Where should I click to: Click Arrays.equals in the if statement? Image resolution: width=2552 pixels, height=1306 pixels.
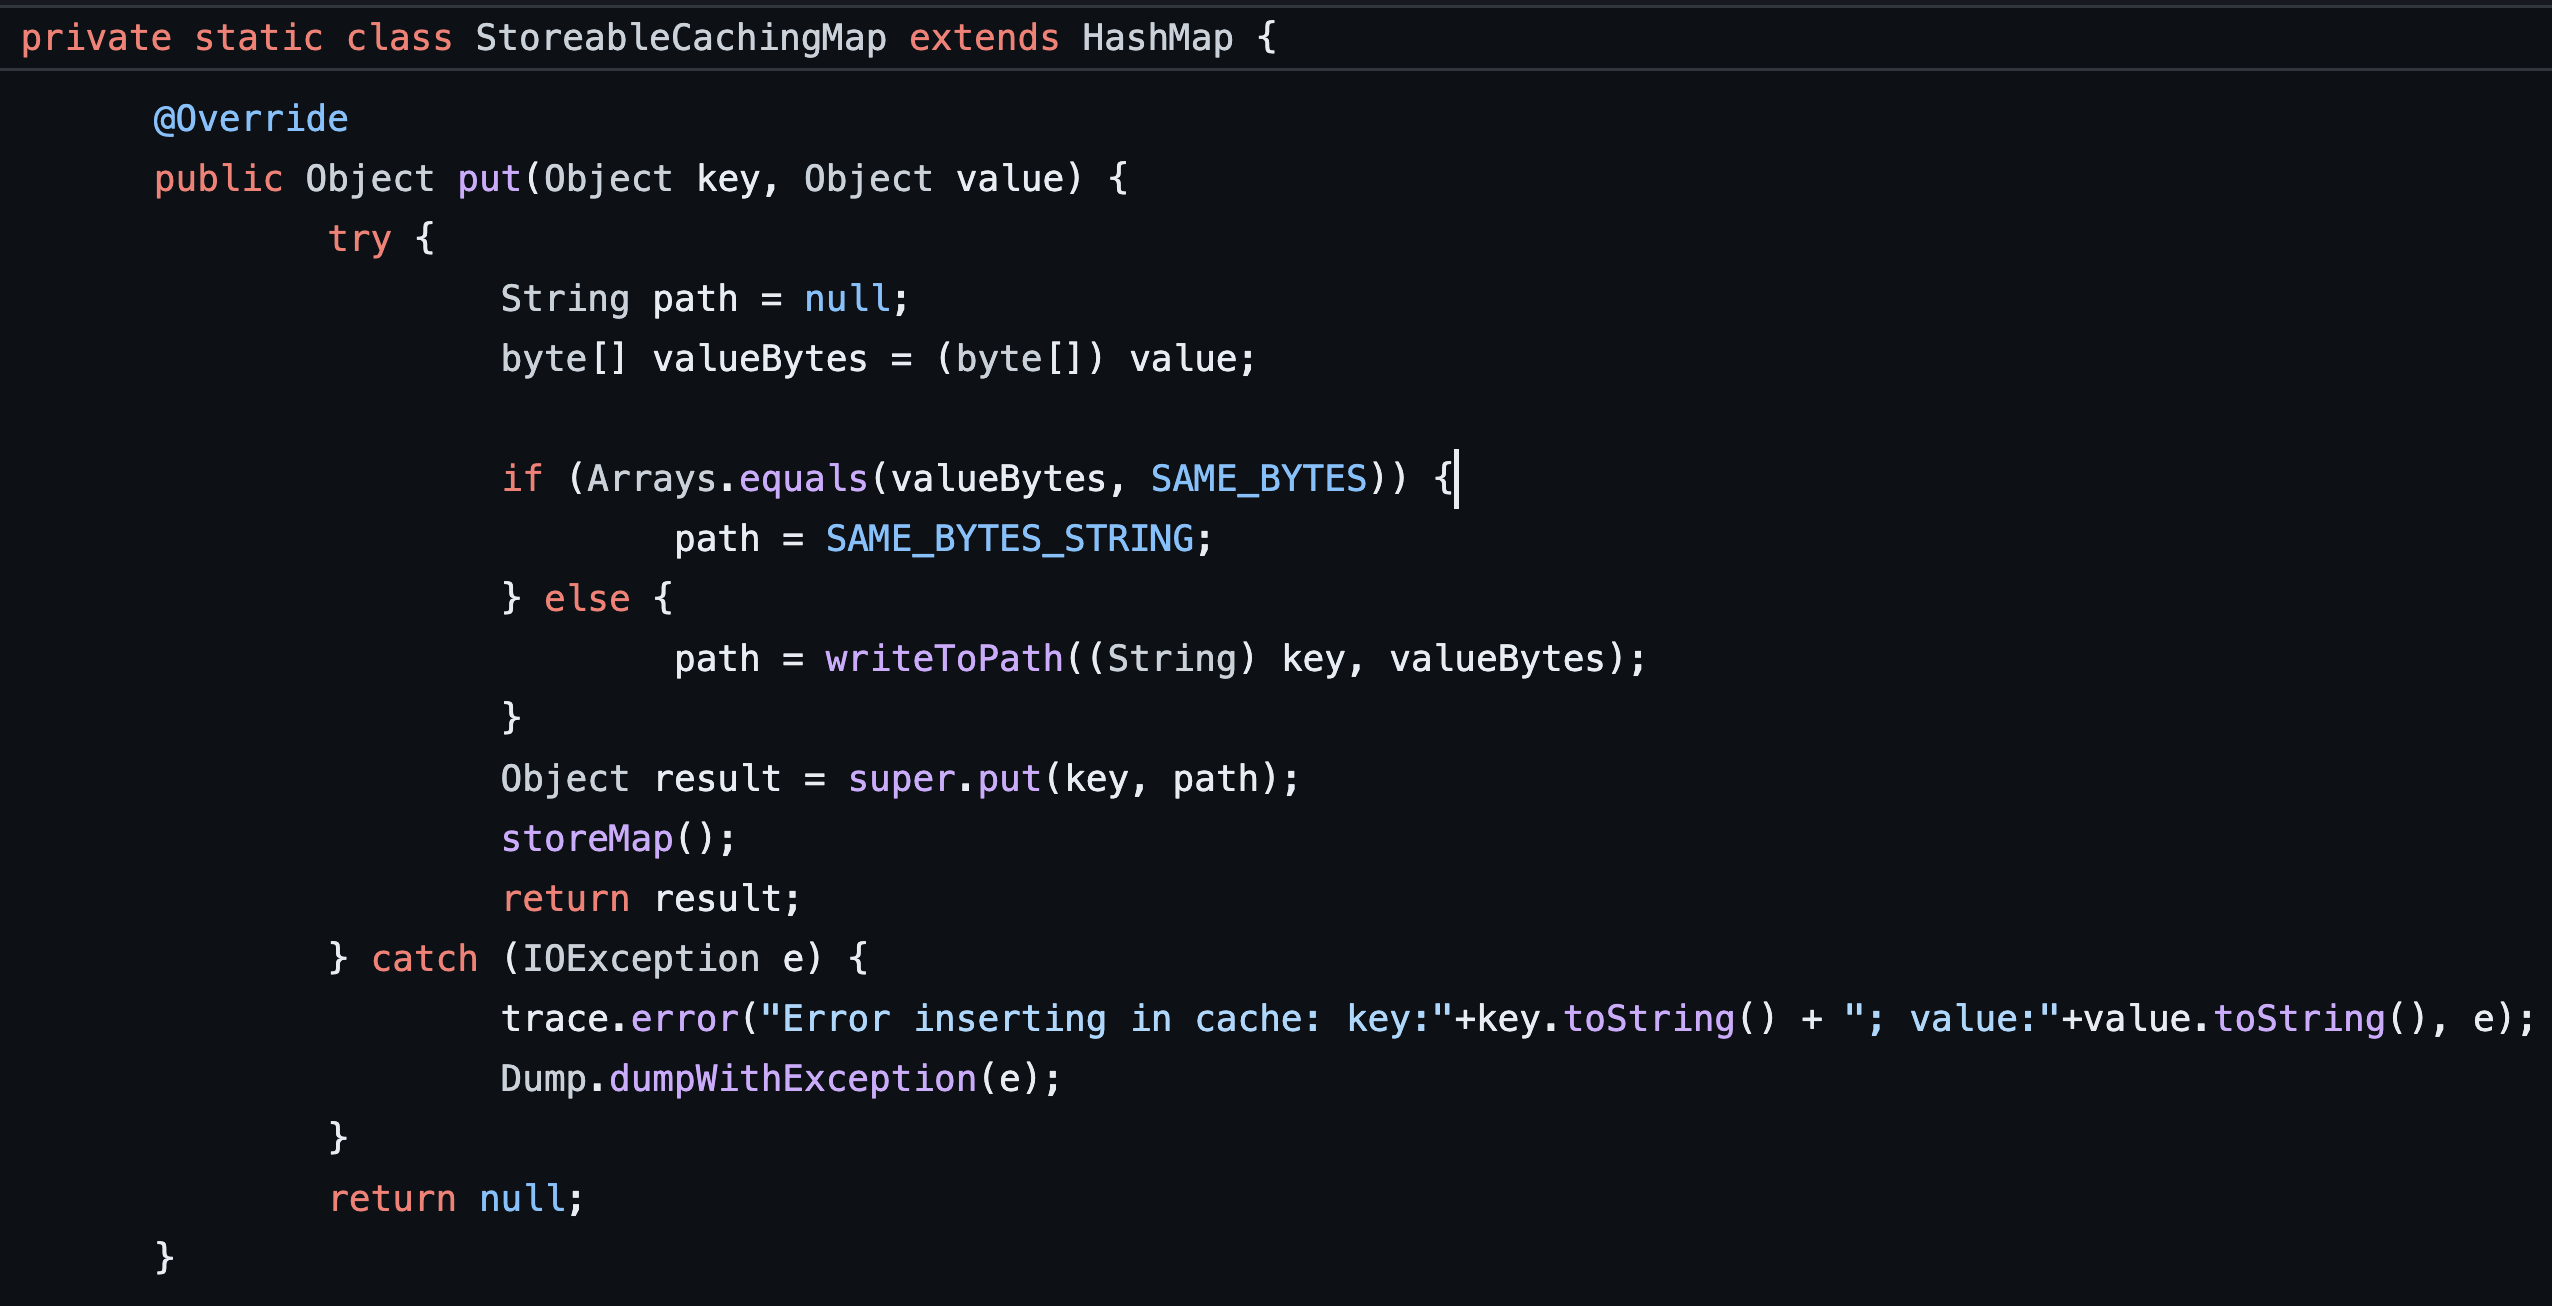point(727,479)
